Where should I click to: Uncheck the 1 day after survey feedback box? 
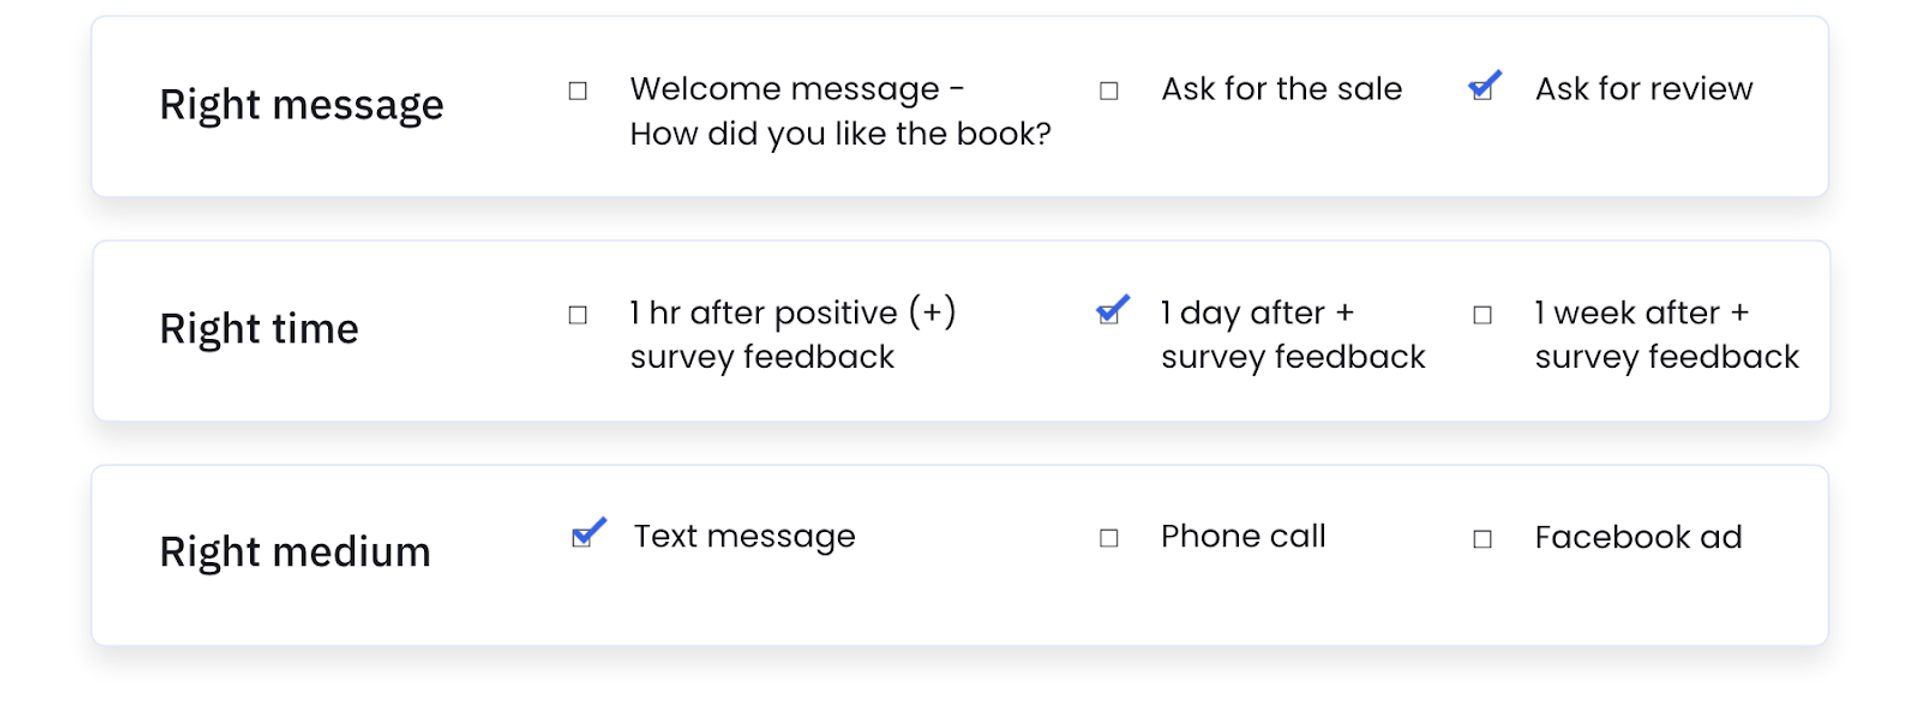click(1109, 314)
